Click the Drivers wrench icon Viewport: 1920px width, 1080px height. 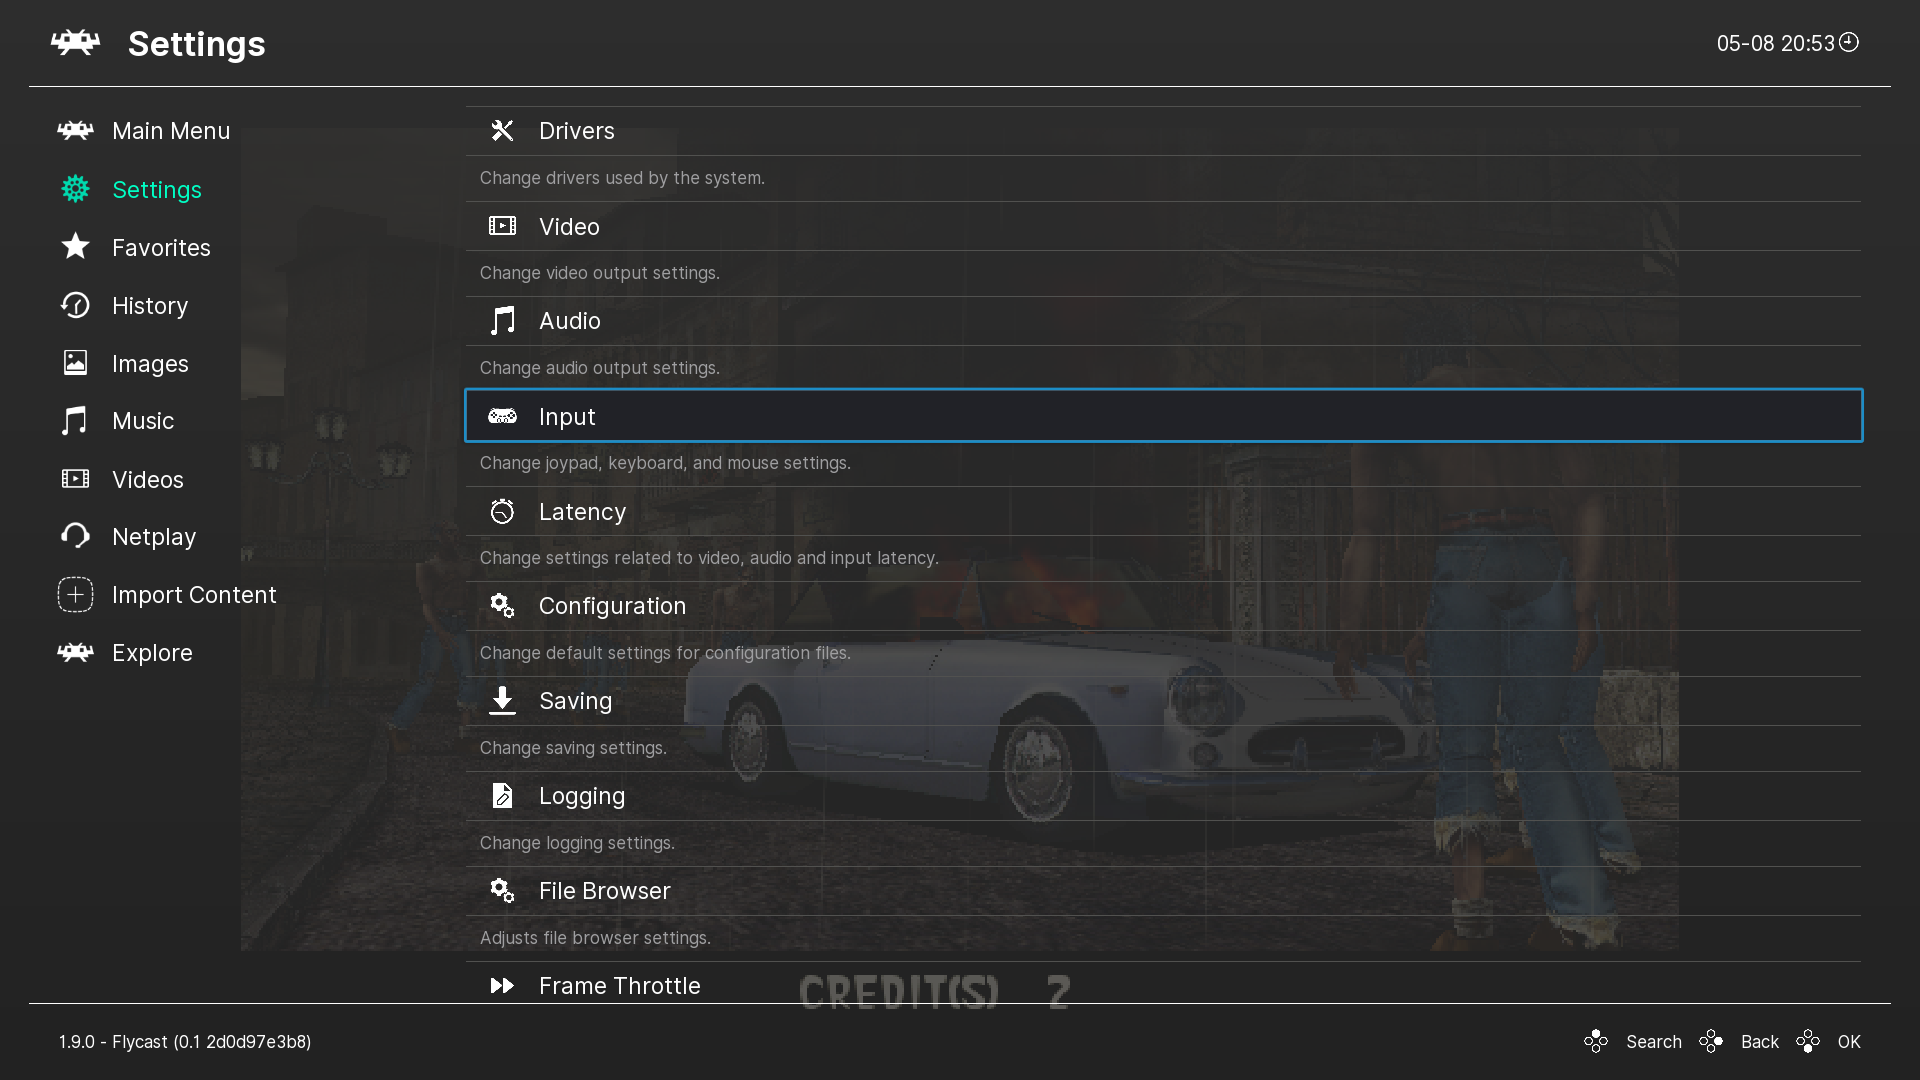(x=502, y=131)
